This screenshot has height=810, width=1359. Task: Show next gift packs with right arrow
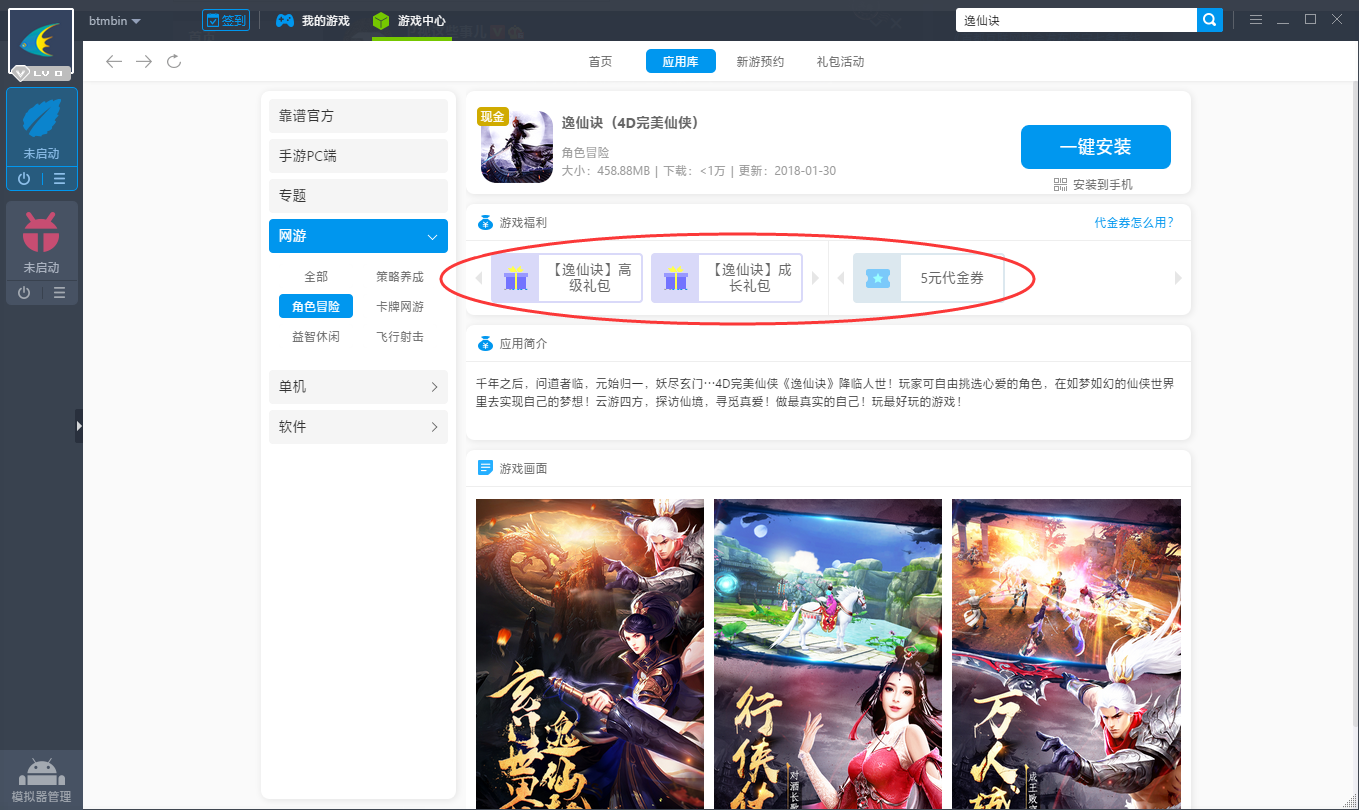(x=815, y=278)
